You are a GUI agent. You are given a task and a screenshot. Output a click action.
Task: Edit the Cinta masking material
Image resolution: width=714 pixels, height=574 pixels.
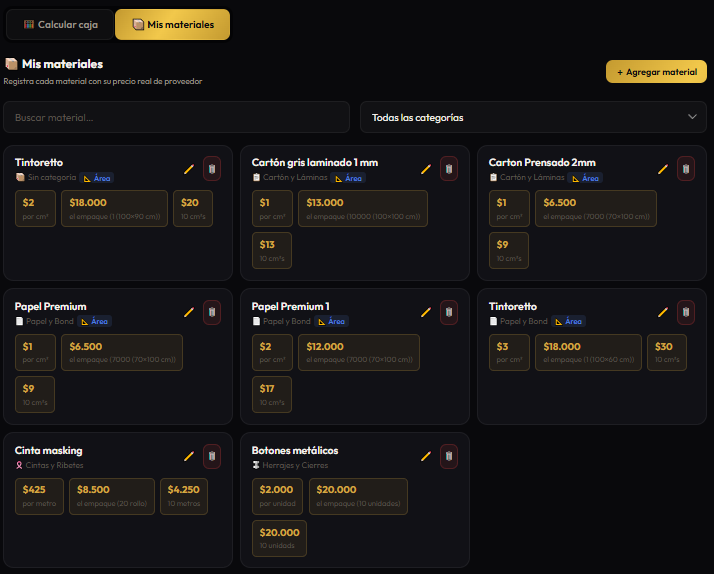[x=189, y=456]
